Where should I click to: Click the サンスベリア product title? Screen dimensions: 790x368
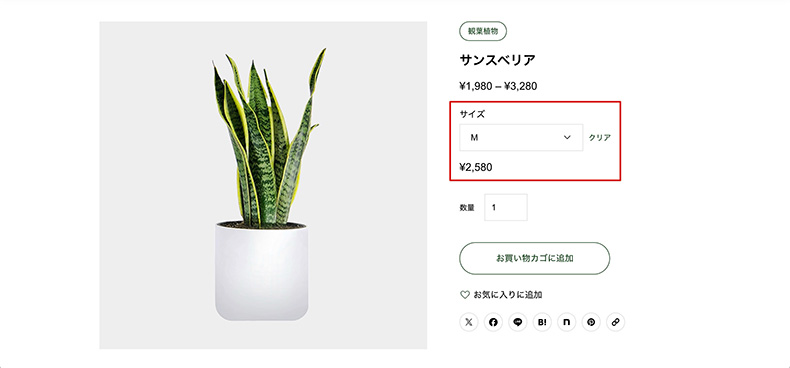[497, 60]
